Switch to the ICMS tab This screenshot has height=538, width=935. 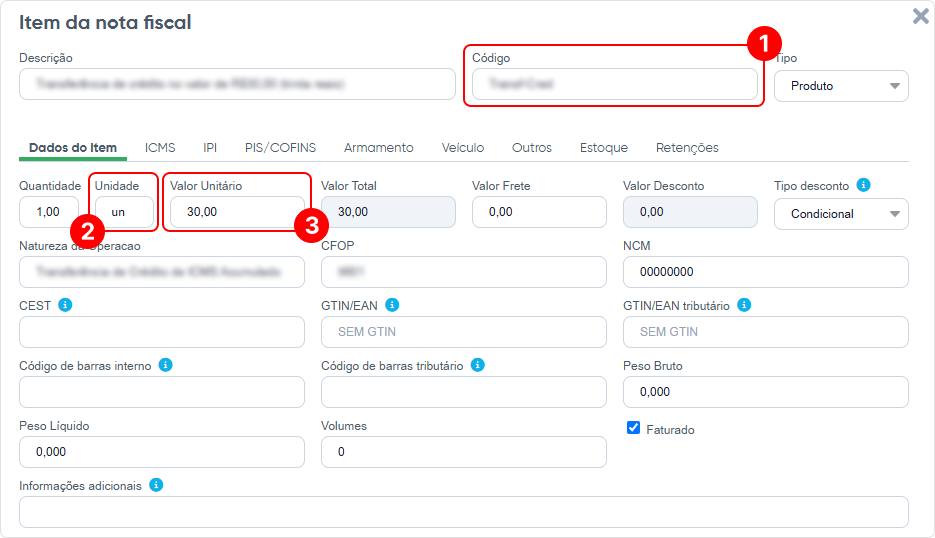[x=160, y=148]
